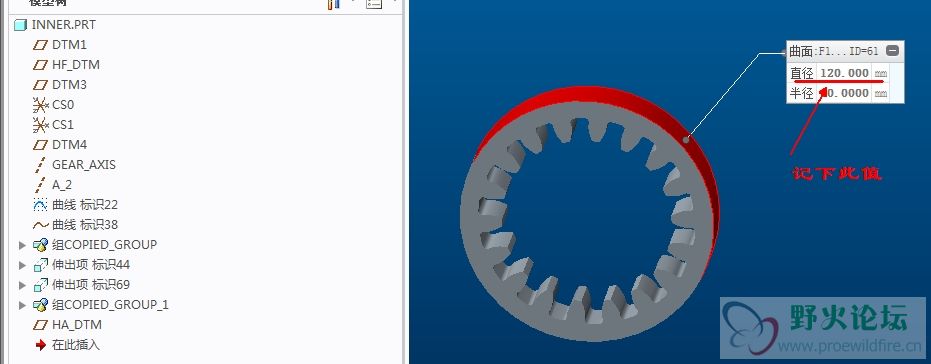Click the 半径 value field
931x364 pixels.
(844, 93)
